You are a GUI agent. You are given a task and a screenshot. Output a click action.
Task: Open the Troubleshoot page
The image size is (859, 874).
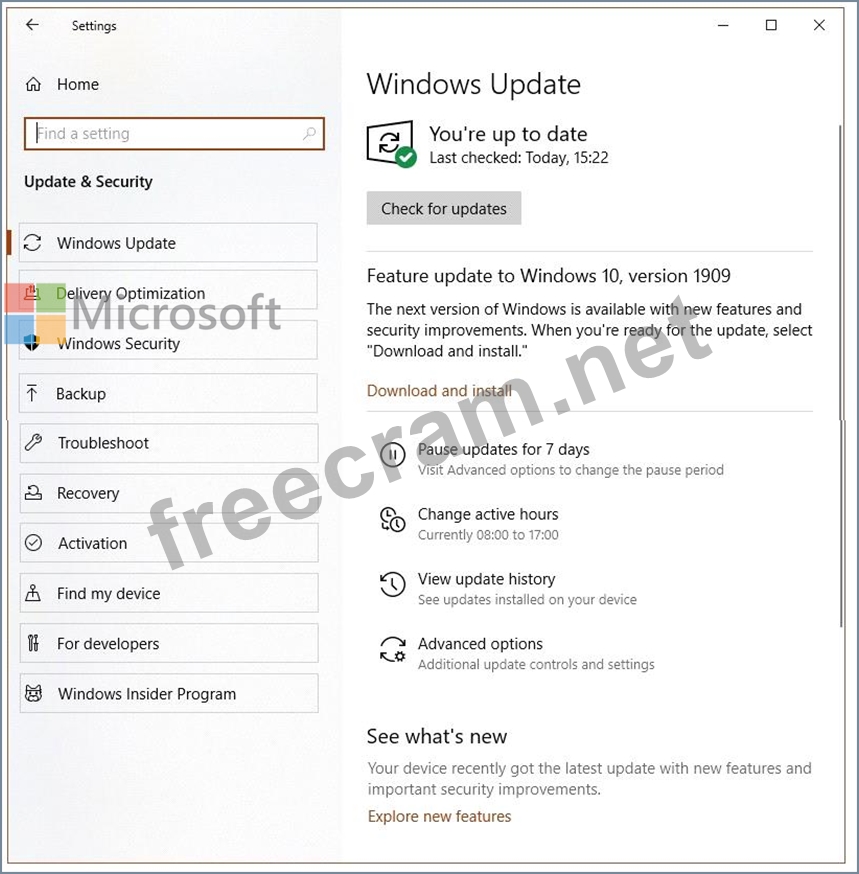tap(169, 443)
